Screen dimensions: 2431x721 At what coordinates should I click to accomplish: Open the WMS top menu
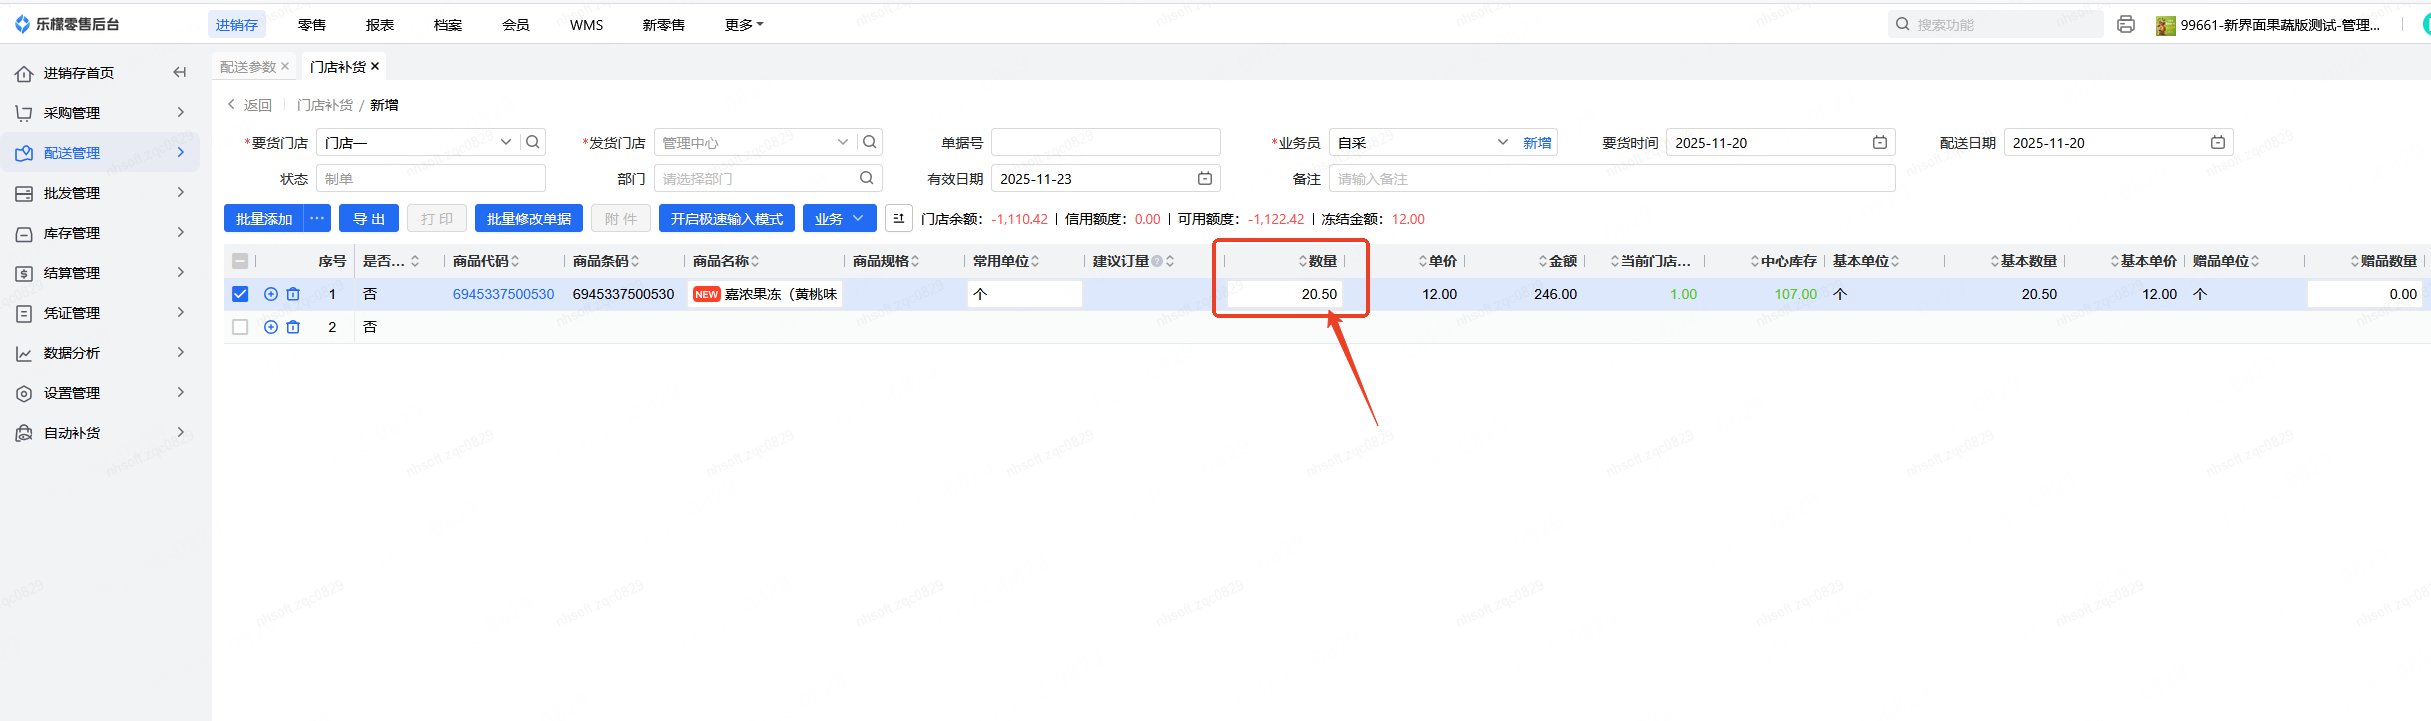pyautogui.click(x=586, y=25)
